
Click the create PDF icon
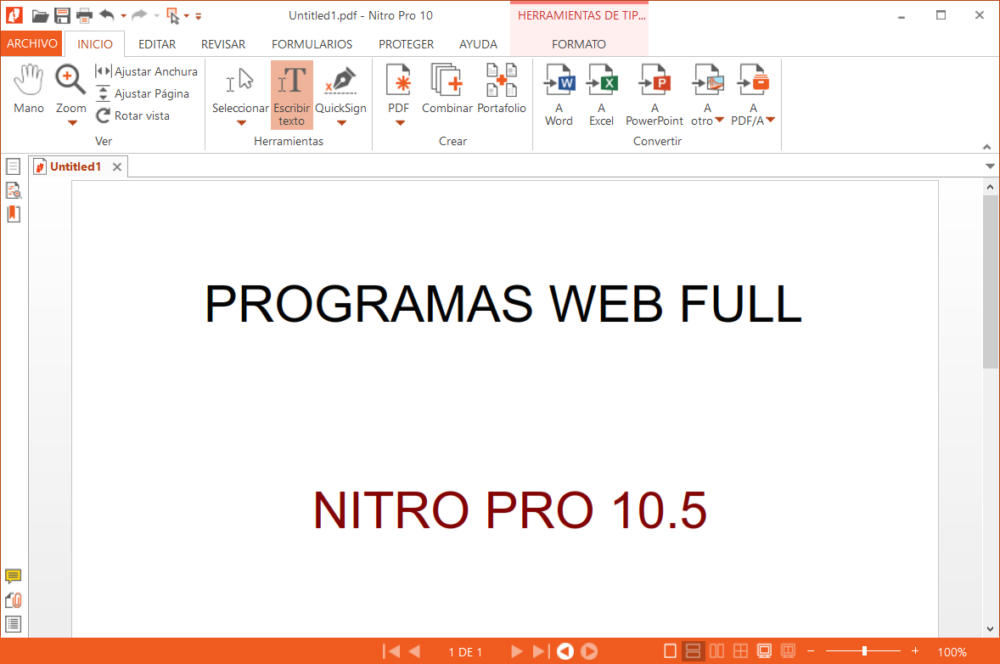point(399,81)
